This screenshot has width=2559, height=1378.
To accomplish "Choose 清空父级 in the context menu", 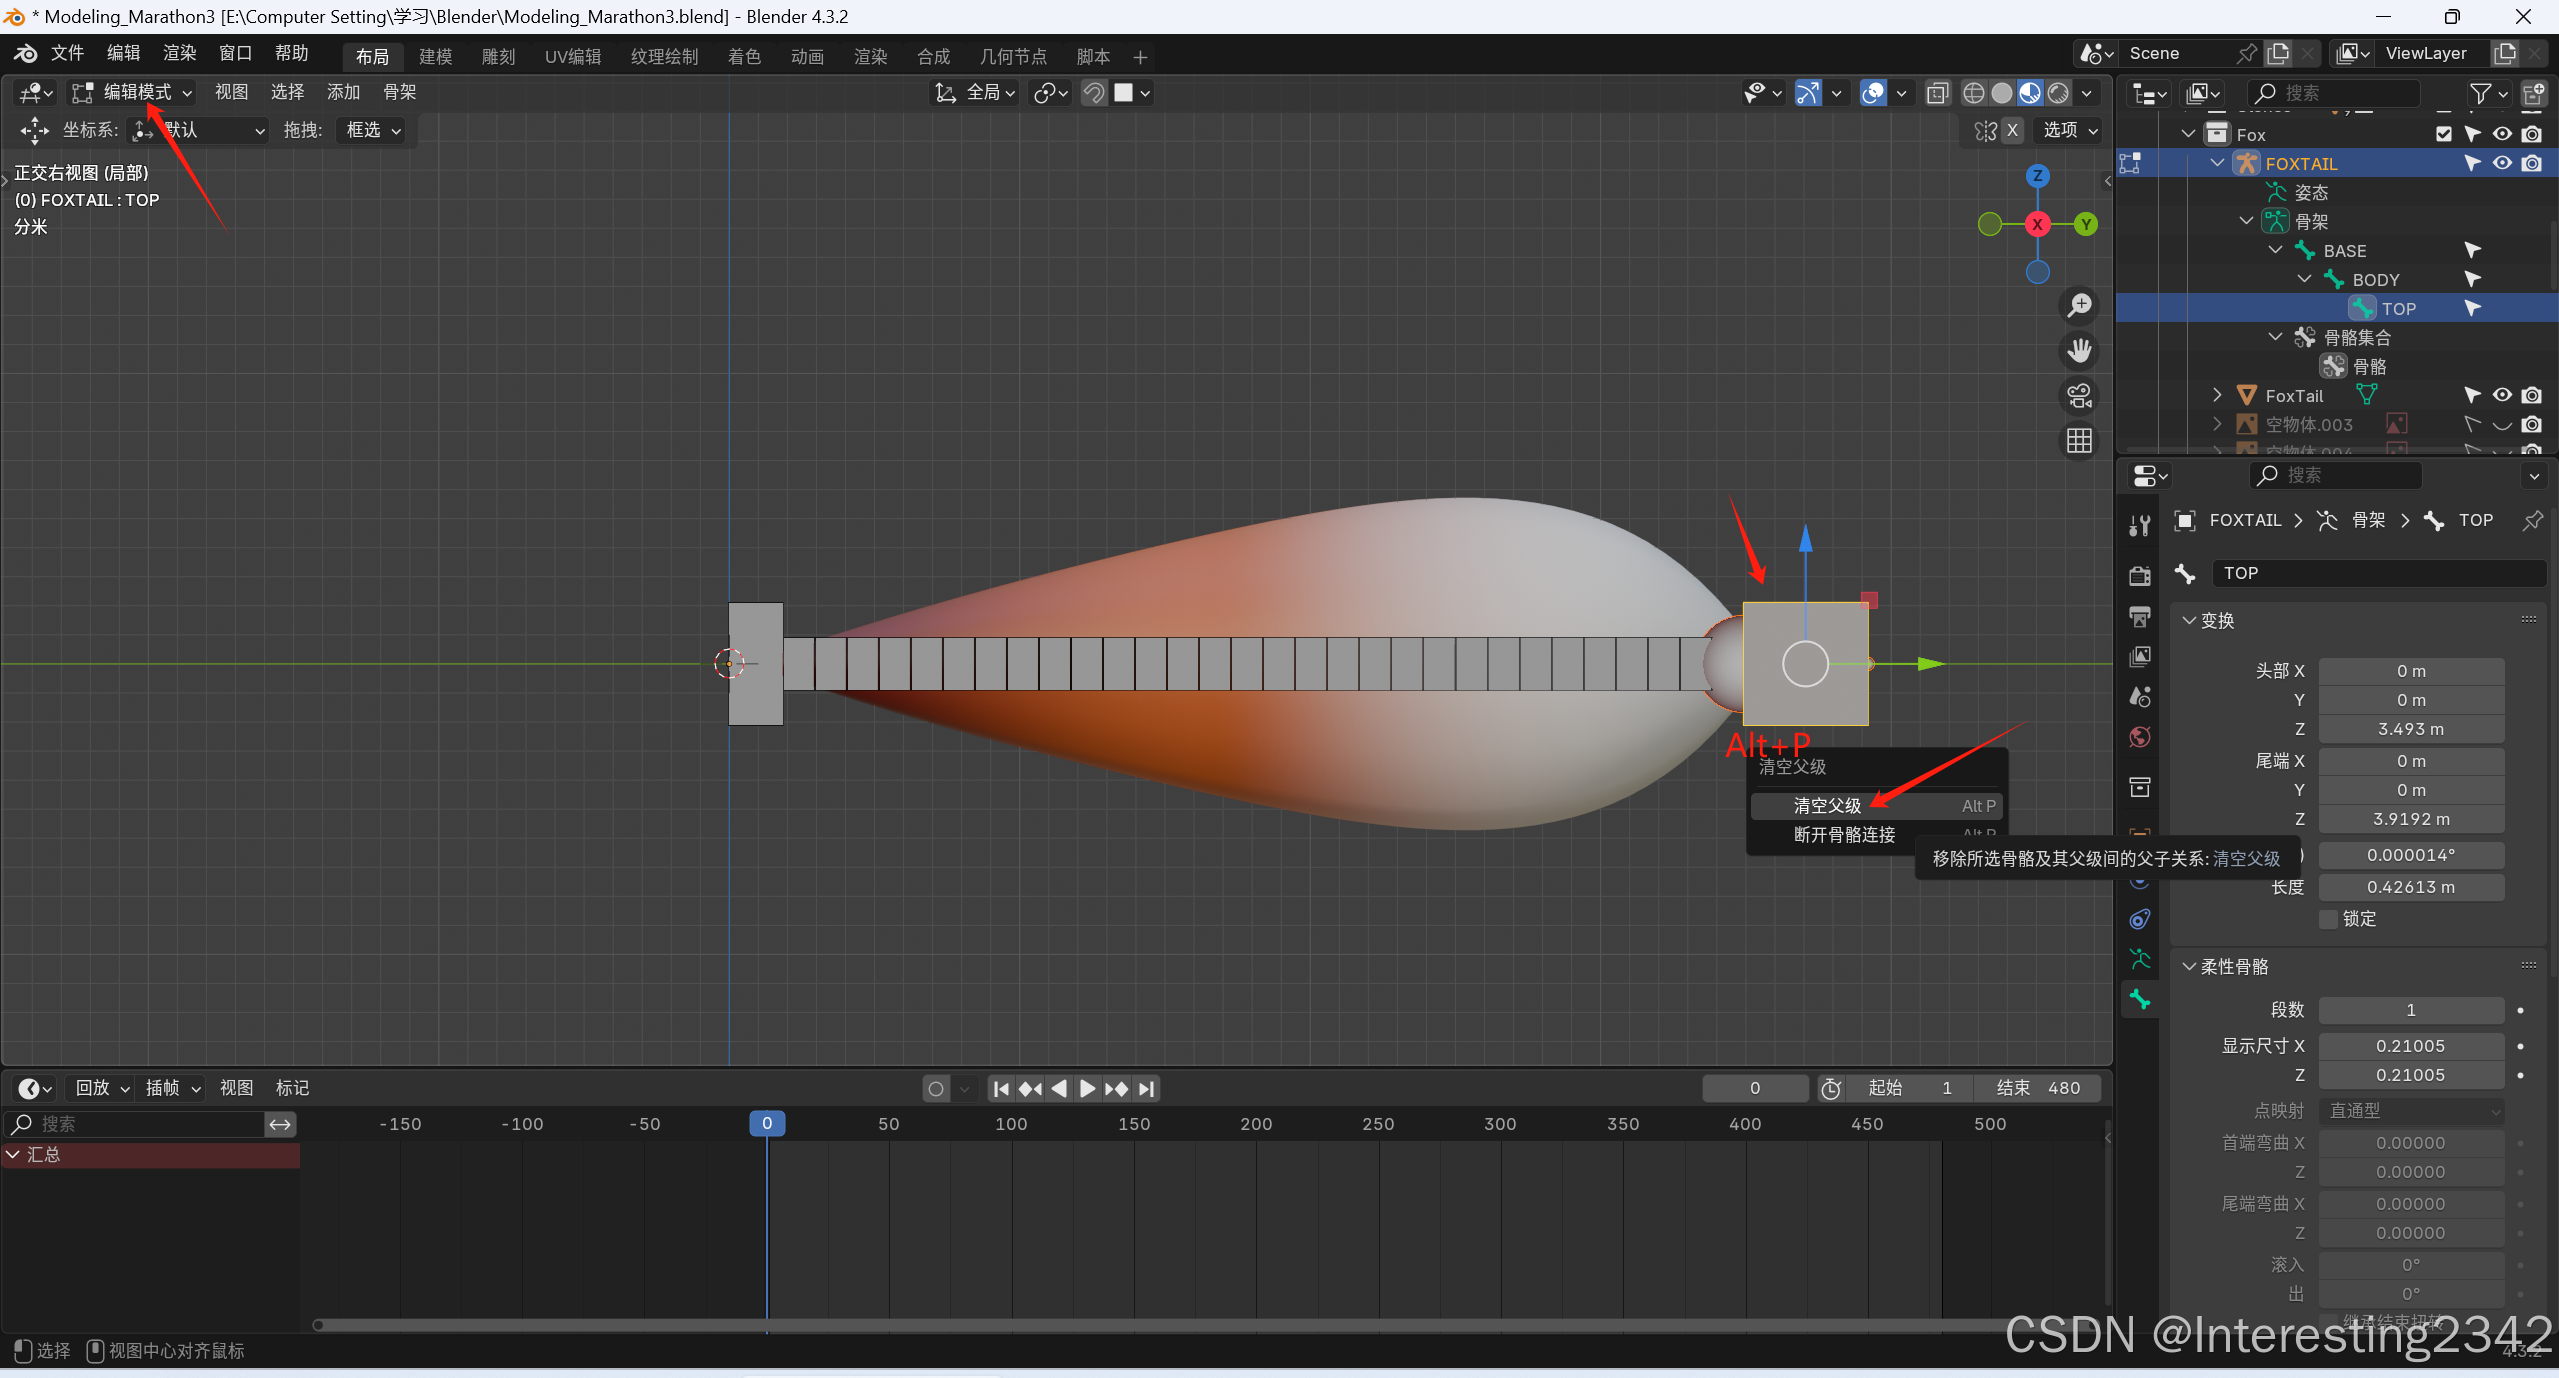I will click(x=1826, y=806).
